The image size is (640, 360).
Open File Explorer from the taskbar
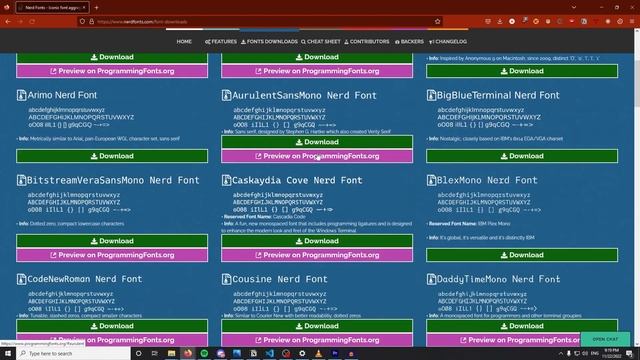click(x=171, y=353)
